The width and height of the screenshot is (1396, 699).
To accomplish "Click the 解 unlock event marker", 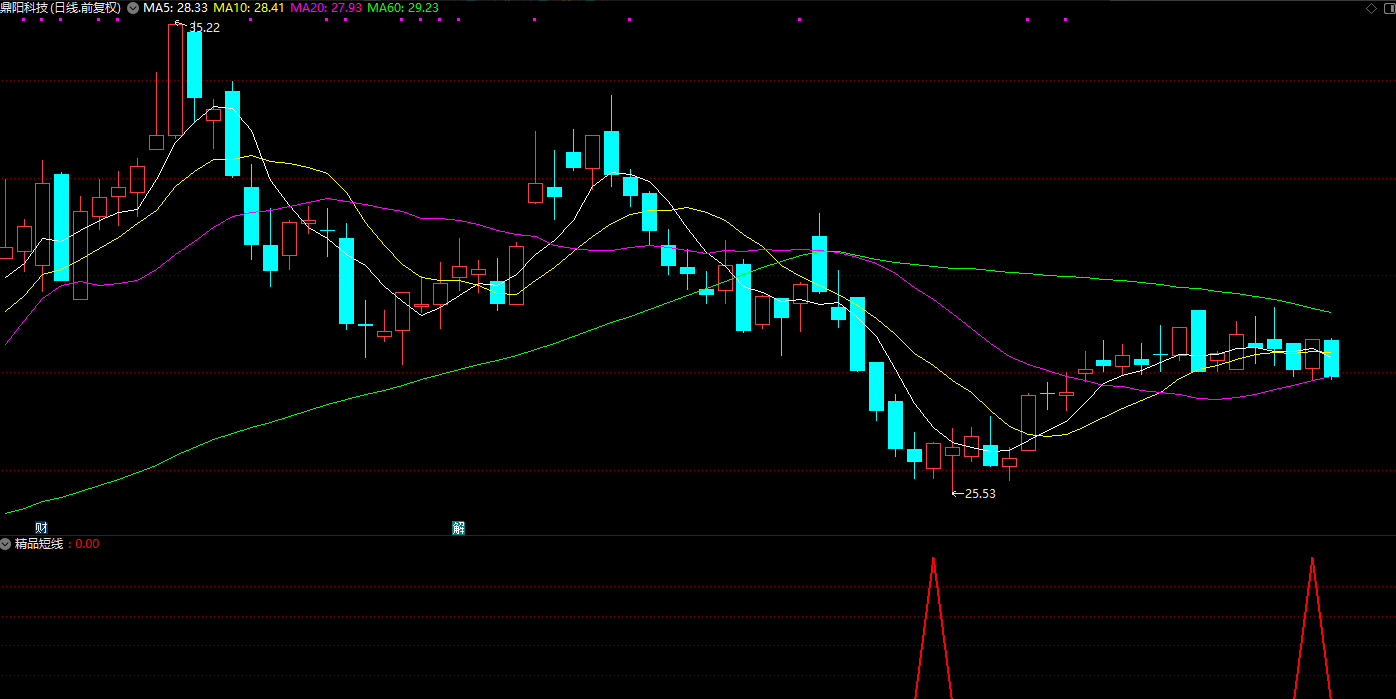I will pos(458,528).
